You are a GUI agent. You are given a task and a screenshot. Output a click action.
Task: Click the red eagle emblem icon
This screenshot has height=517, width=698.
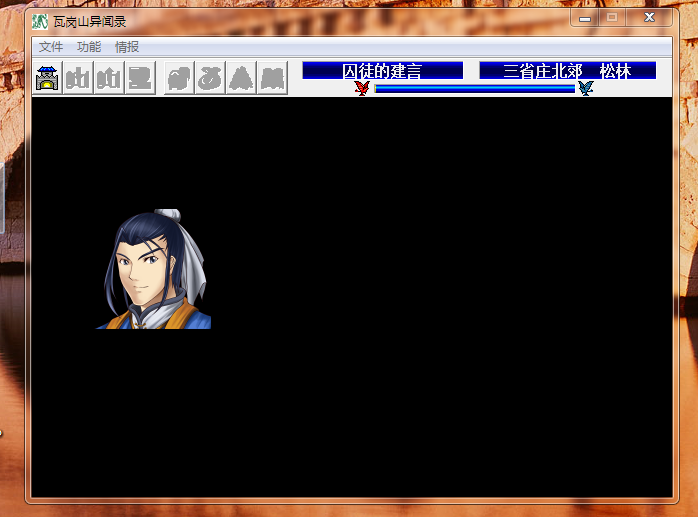click(x=362, y=88)
